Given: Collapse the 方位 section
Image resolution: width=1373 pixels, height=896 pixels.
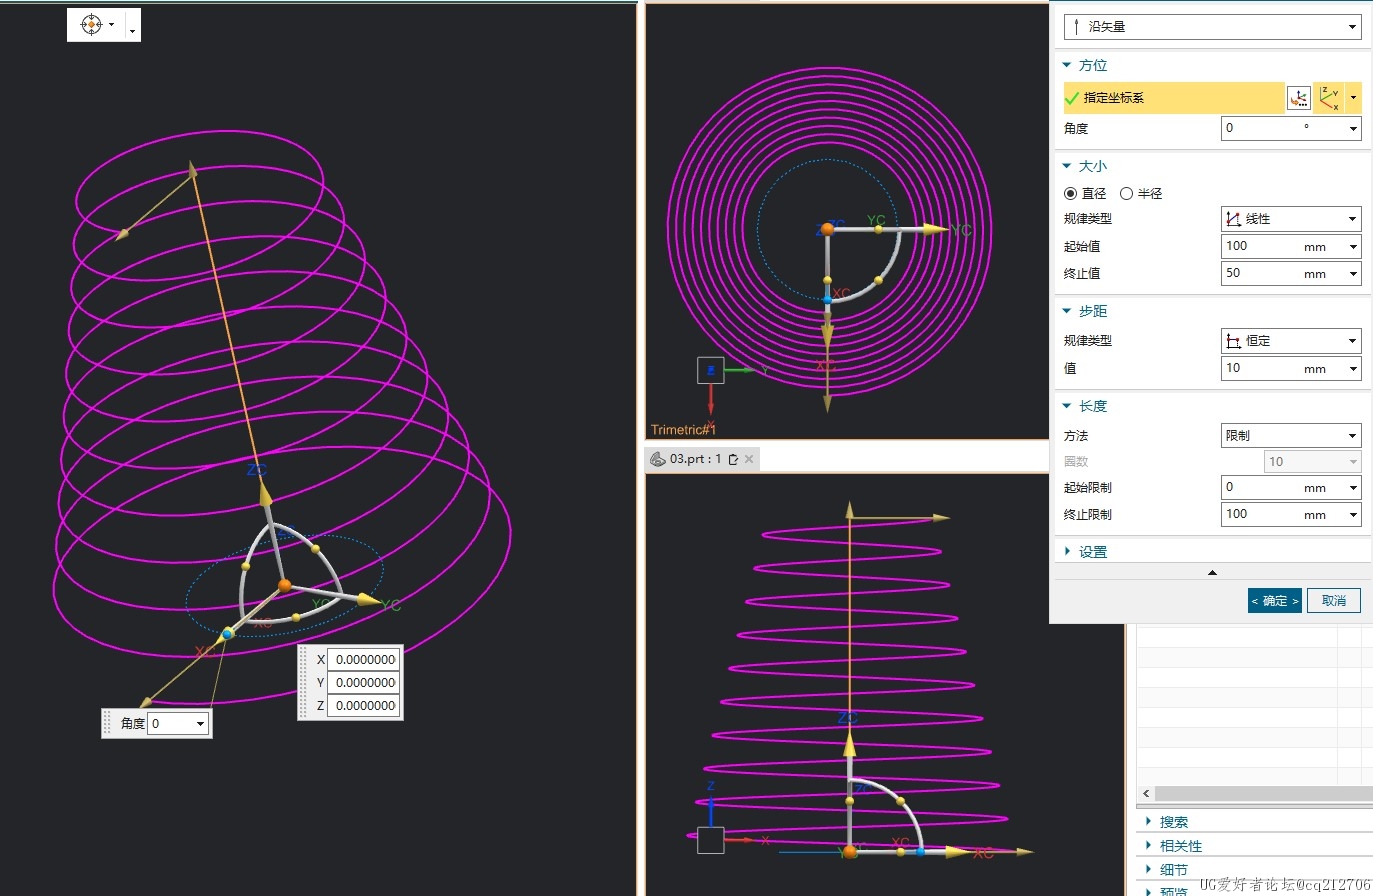Looking at the screenshot, I should tap(1067, 65).
